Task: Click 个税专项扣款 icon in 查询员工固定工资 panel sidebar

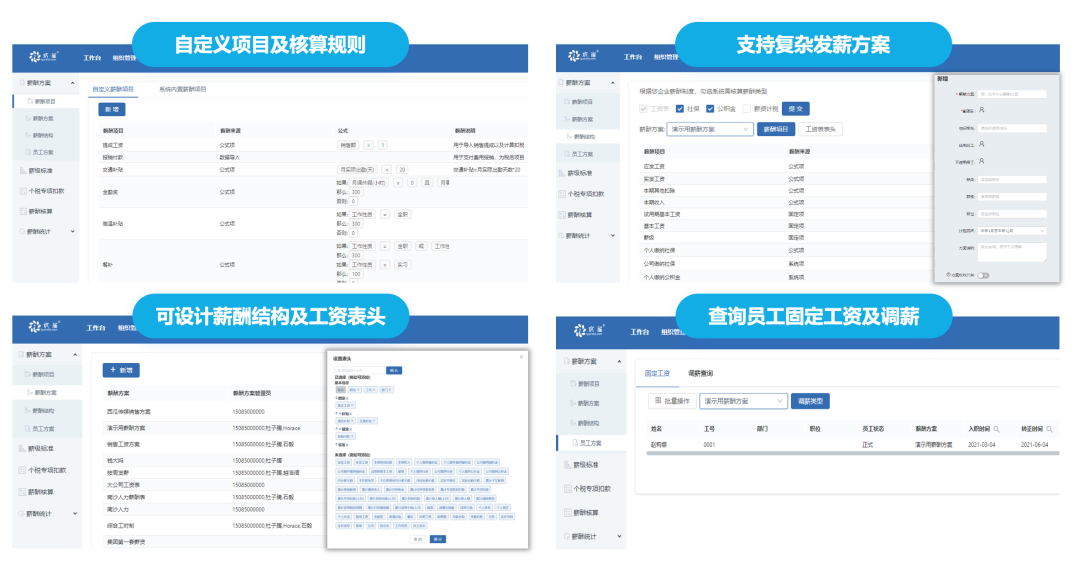Action: coord(568,488)
